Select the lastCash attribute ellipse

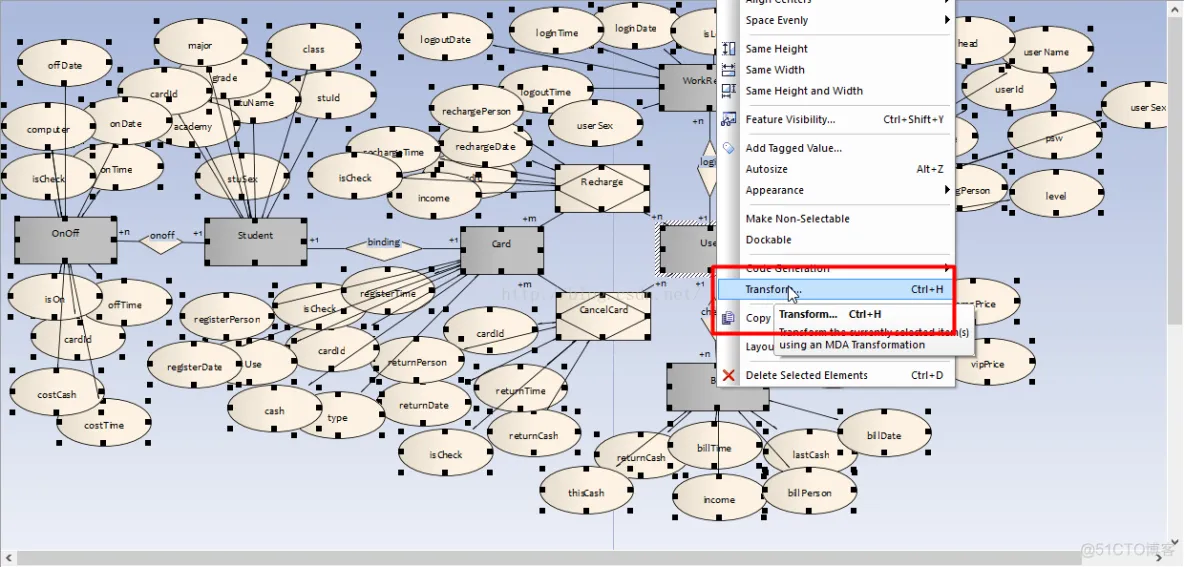point(810,454)
